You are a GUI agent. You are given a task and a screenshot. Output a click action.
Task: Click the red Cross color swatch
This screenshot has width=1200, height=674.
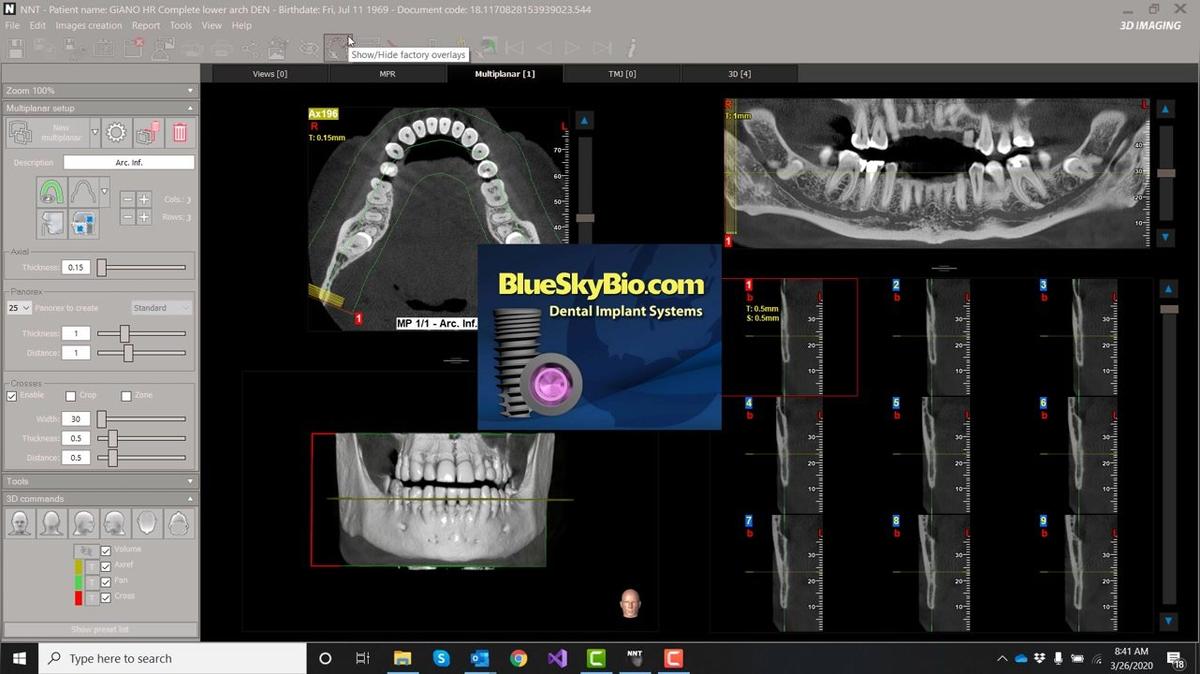tap(78, 597)
